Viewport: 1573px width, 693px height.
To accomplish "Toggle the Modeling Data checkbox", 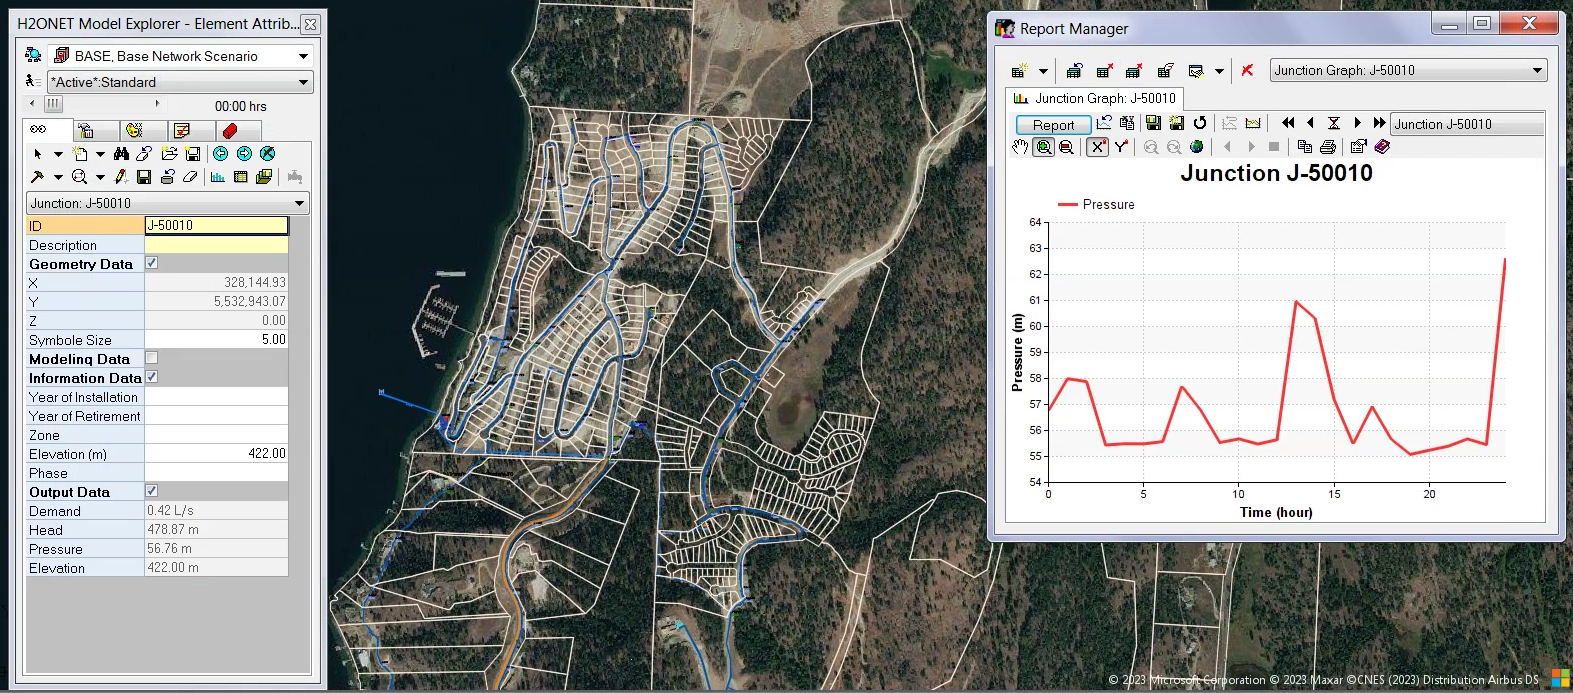I will pyautogui.click(x=152, y=358).
